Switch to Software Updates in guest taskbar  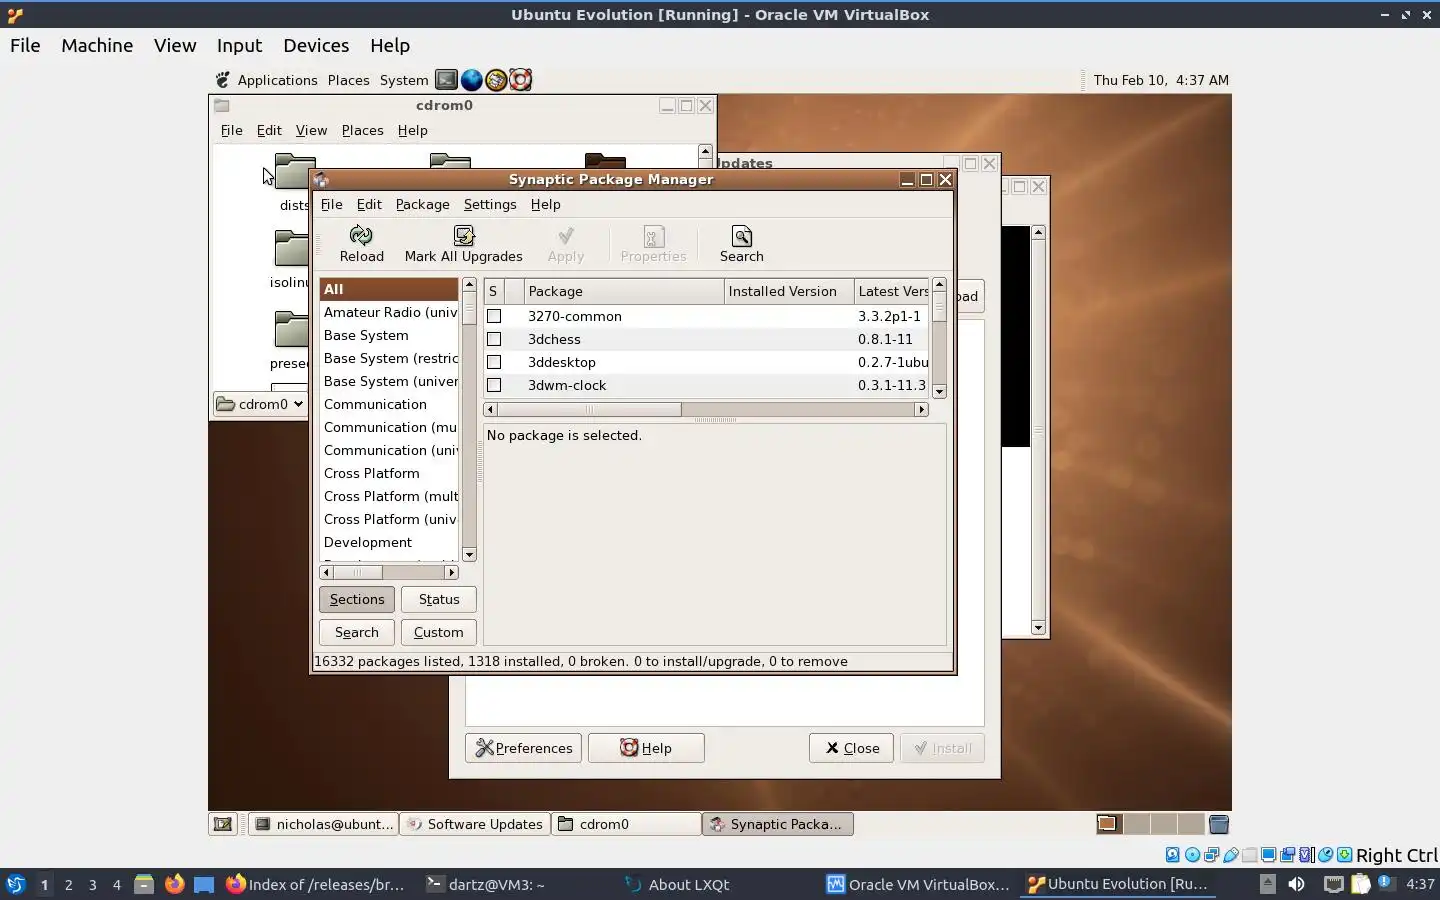click(x=475, y=824)
